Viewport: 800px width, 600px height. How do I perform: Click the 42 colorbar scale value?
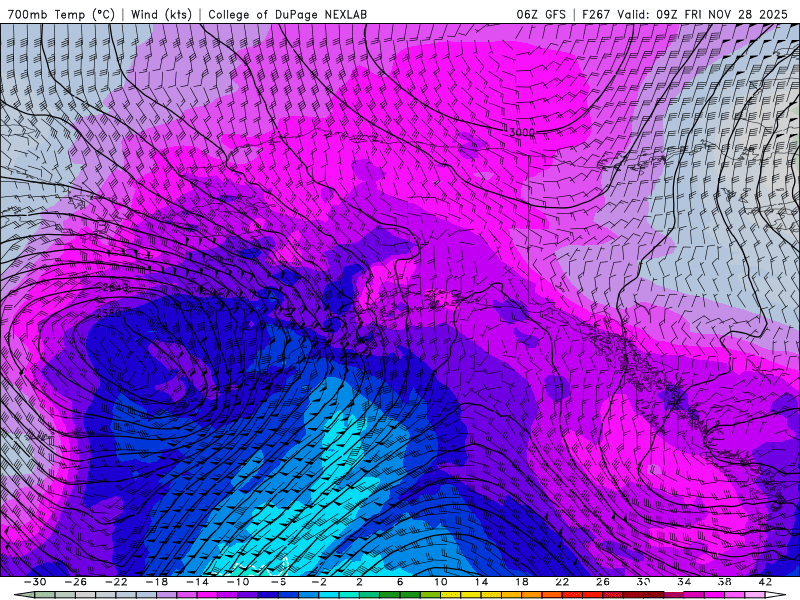(765, 582)
